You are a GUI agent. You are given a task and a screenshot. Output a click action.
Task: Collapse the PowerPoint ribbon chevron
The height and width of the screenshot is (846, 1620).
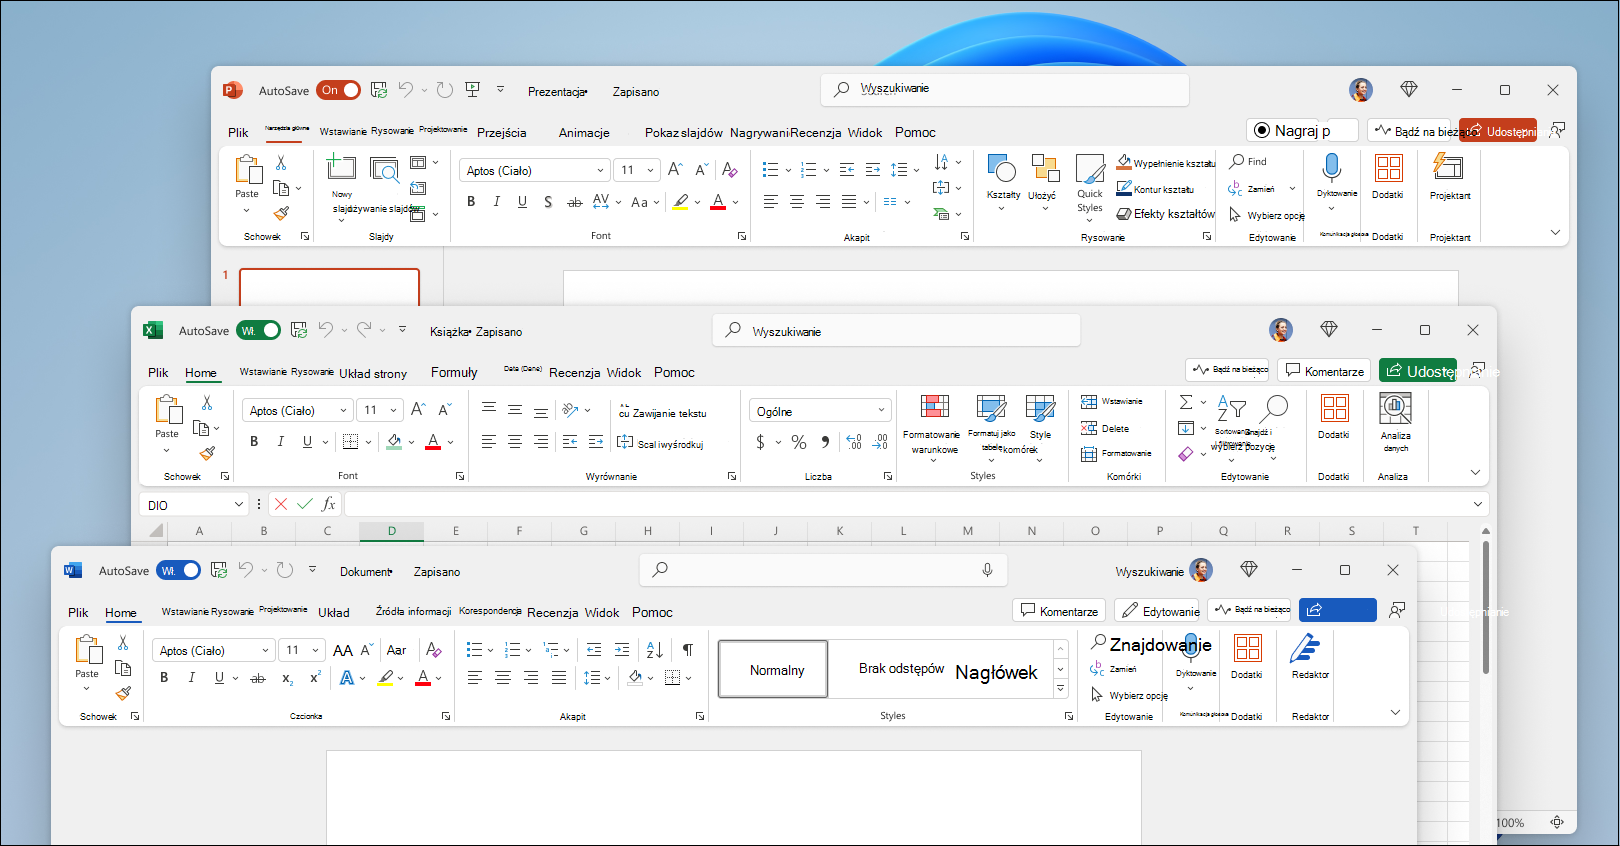tap(1555, 232)
